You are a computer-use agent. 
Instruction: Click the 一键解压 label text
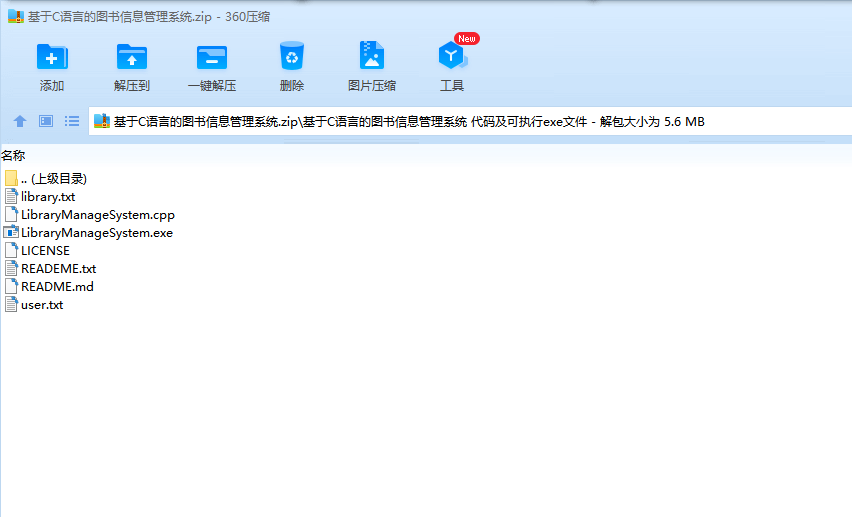coord(211,85)
